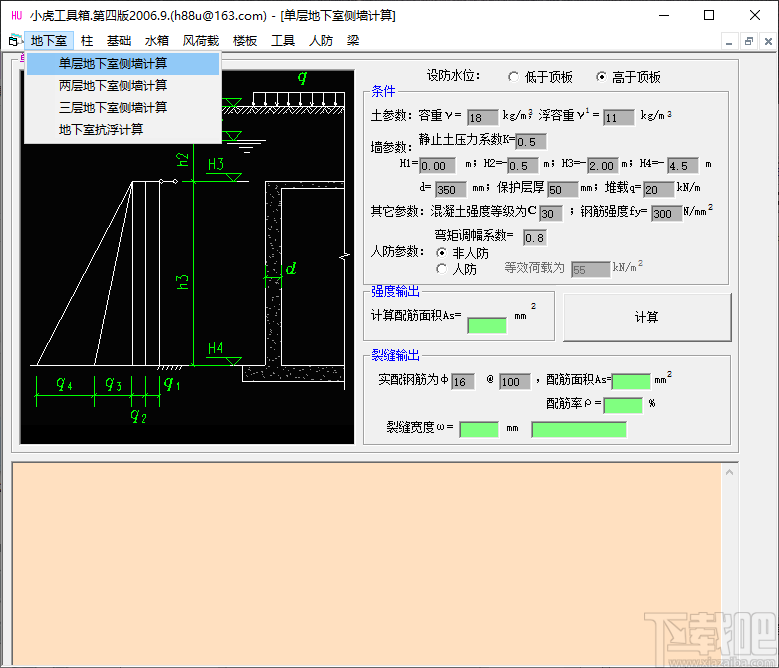
Task: Open the 楼板 menu
Action: click(x=245, y=41)
